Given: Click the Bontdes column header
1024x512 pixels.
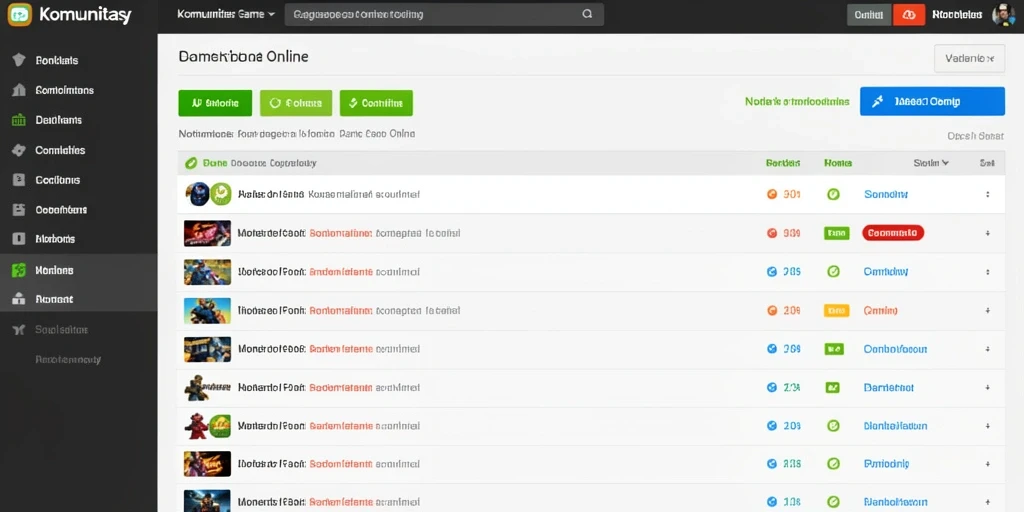Looking at the screenshot, I should point(783,163).
